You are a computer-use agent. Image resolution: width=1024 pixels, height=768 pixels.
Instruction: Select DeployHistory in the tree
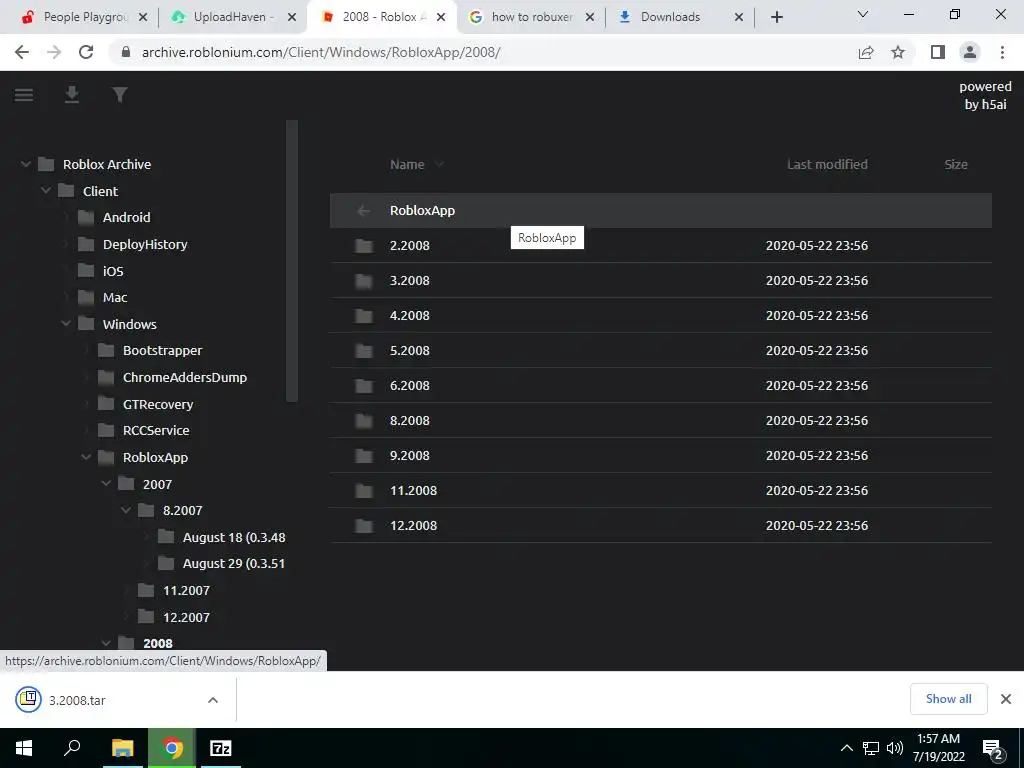[x=145, y=244]
